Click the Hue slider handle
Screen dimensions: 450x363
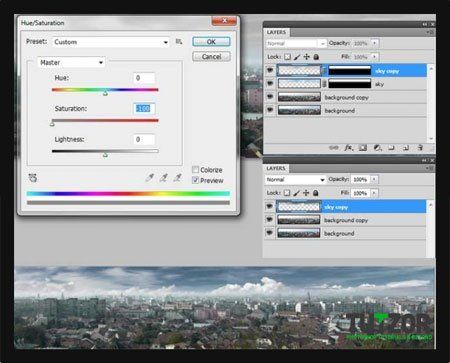105,93
